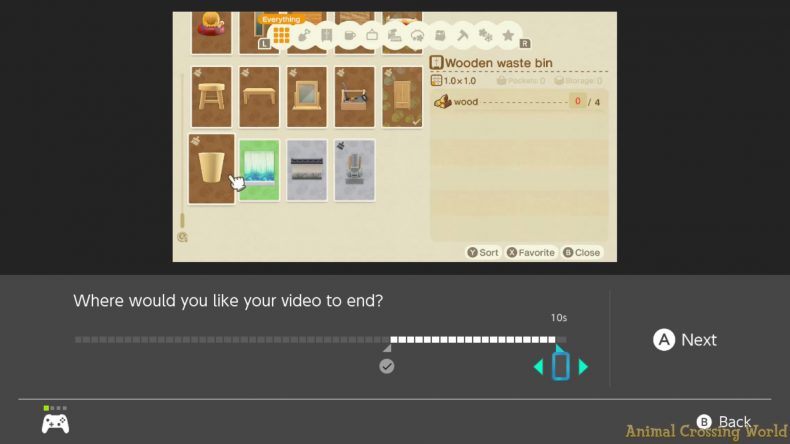Choose the green waterfall wallpaper recipe card
This screenshot has width=790, height=444.
259,170
